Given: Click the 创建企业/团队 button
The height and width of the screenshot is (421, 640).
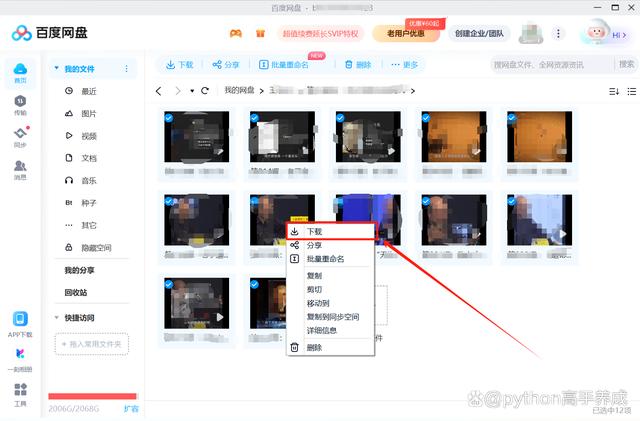Looking at the screenshot, I should [x=479, y=33].
